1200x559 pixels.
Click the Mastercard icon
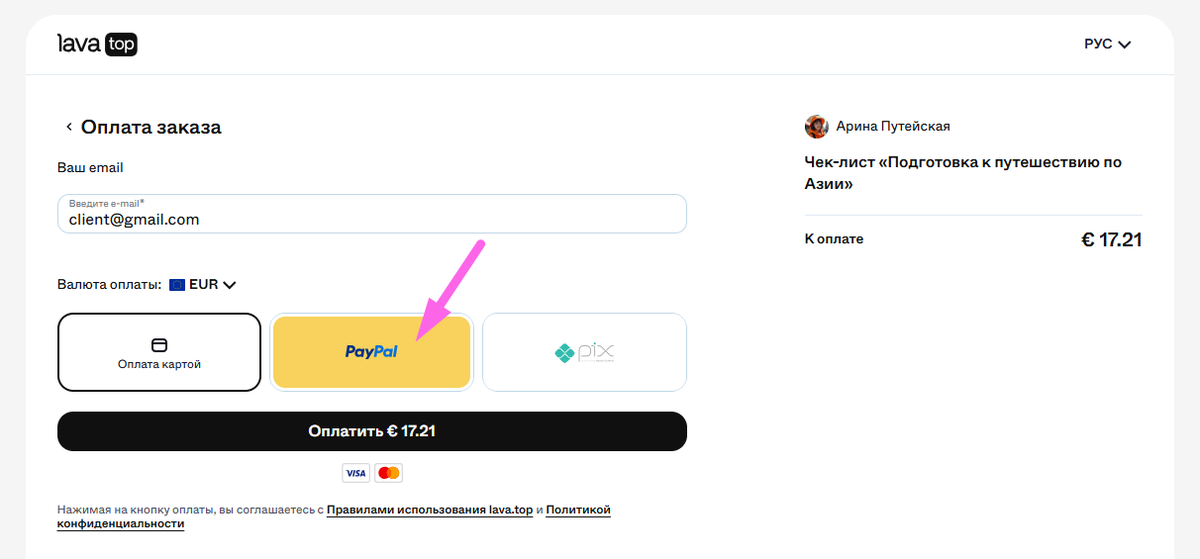coord(389,473)
